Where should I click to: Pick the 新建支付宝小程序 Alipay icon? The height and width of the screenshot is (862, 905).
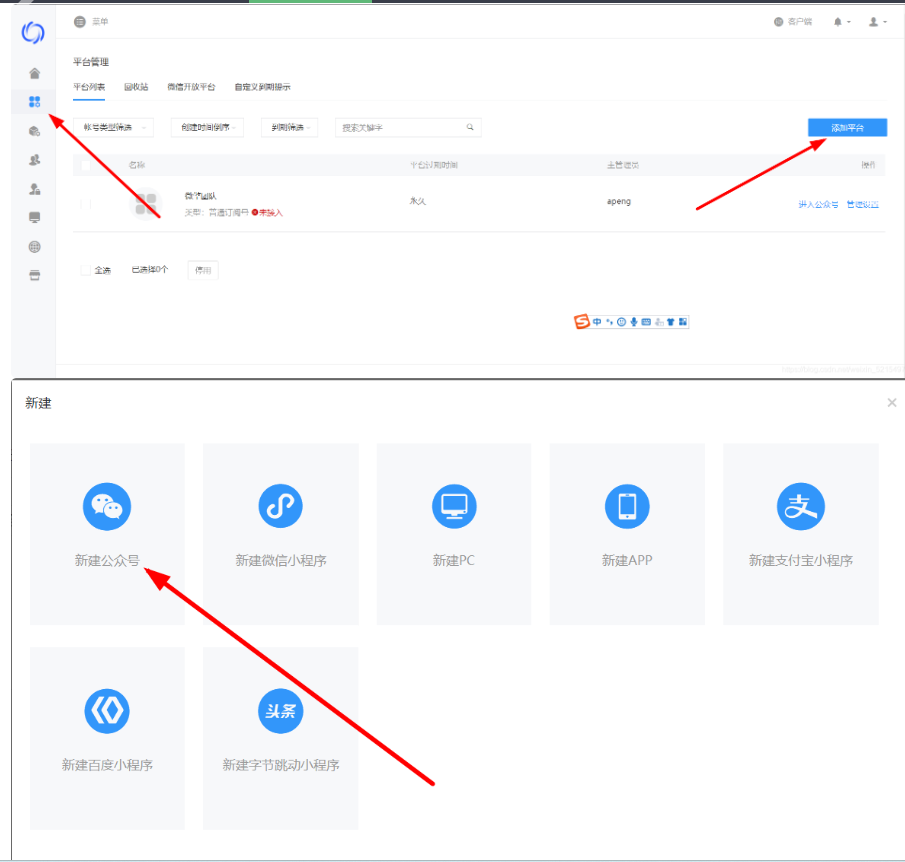(x=800, y=507)
